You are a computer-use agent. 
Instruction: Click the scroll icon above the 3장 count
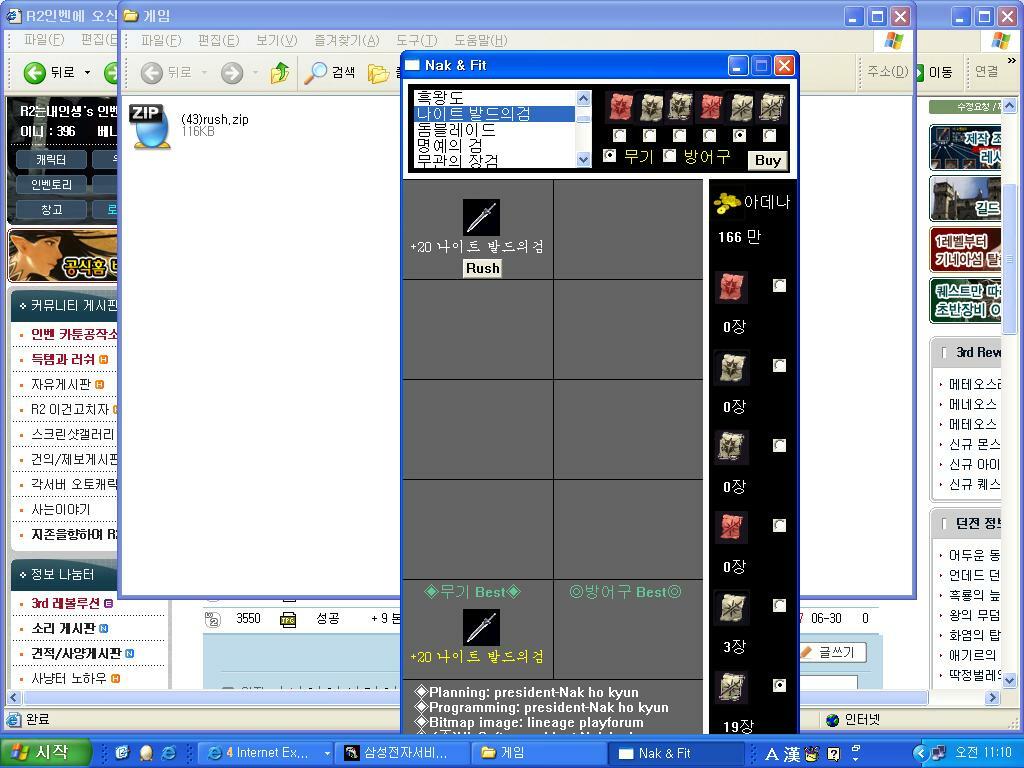click(731, 607)
